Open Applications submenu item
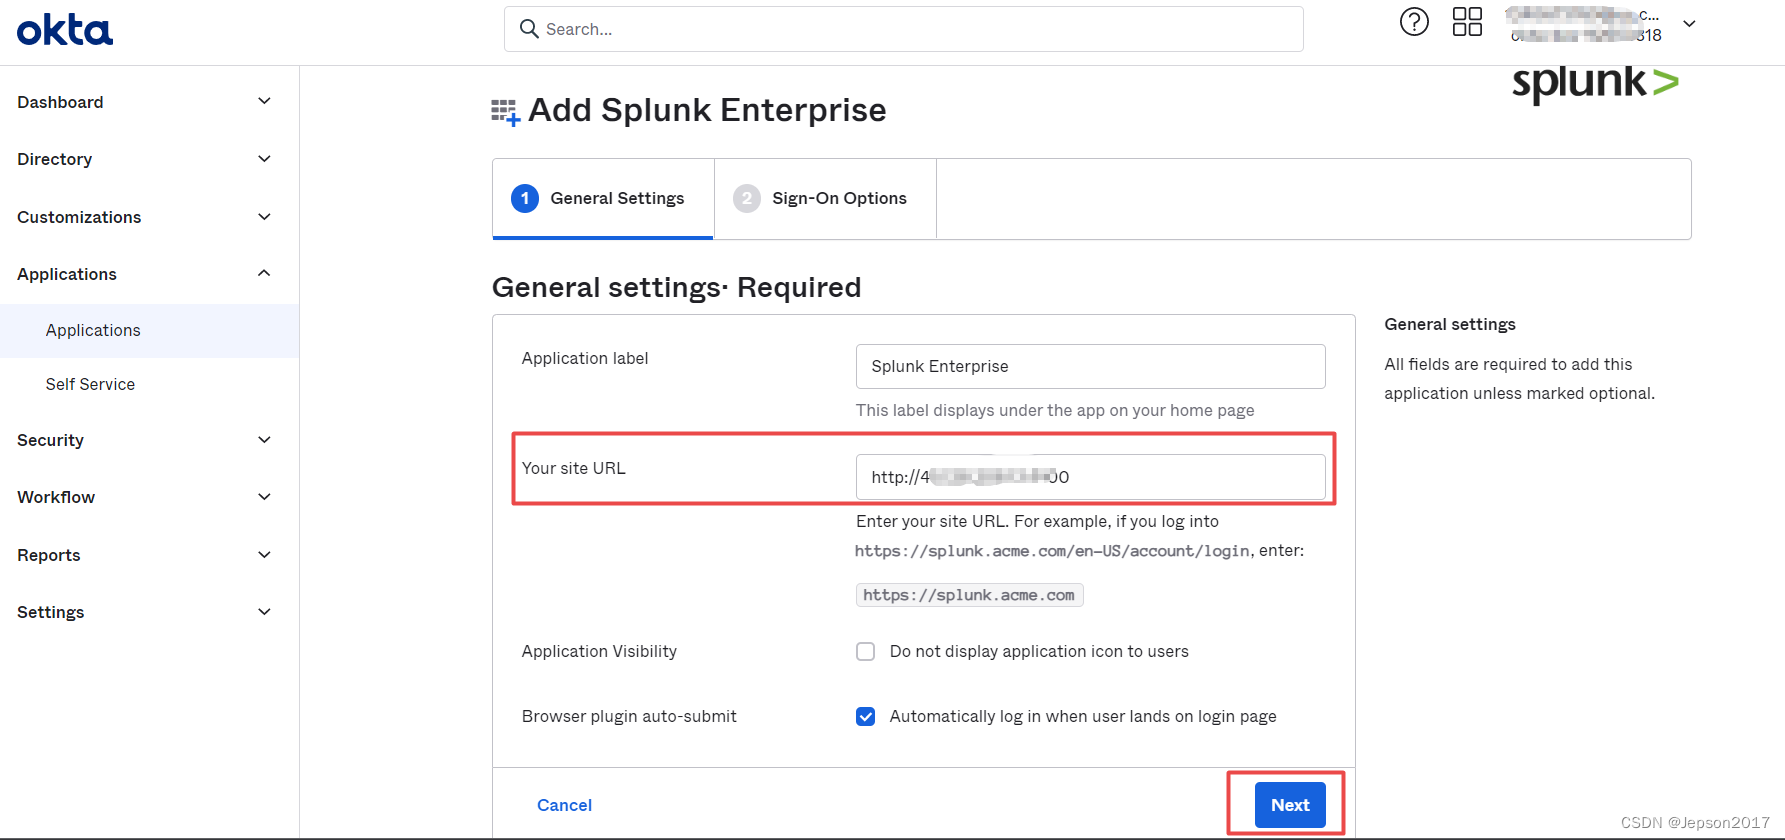This screenshot has height=840, width=1785. pyautogui.click(x=149, y=331)
